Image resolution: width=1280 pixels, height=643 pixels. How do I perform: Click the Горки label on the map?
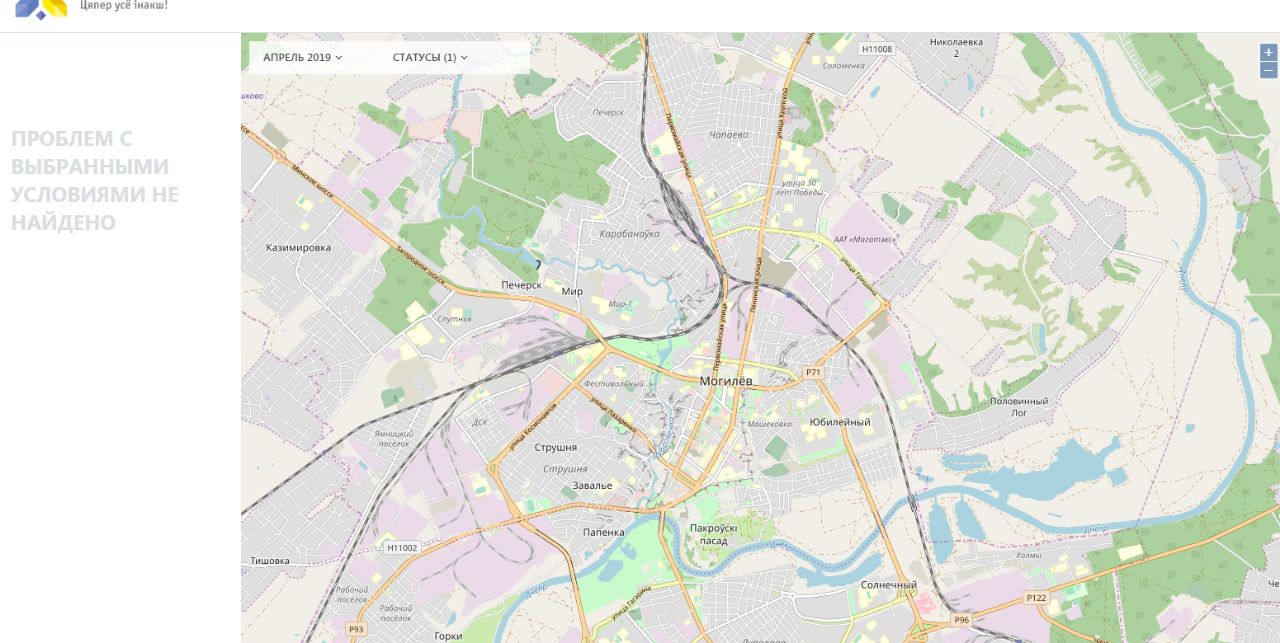click(x=449, y=636)
